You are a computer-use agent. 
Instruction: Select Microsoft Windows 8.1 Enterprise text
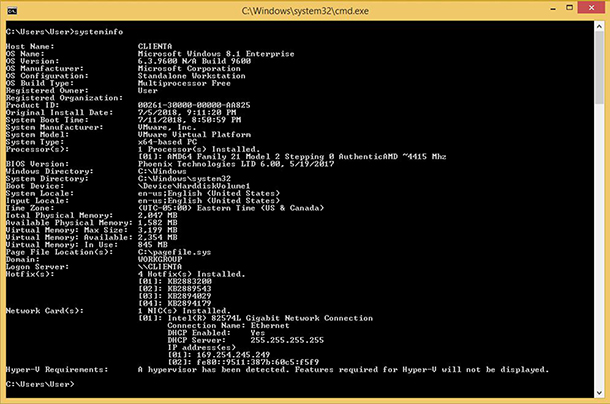pos(216,54)
